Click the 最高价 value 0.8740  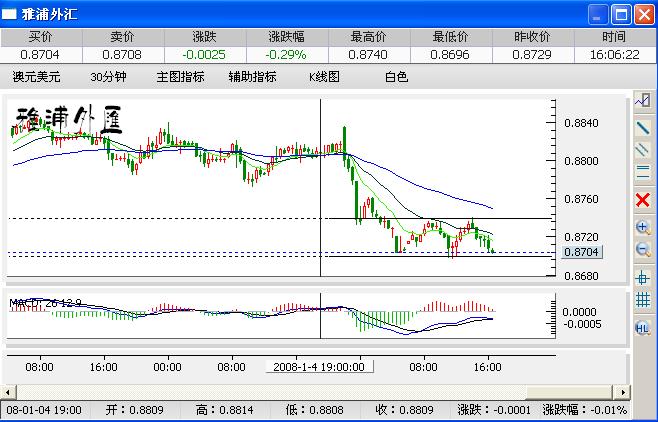click(368, 55)
